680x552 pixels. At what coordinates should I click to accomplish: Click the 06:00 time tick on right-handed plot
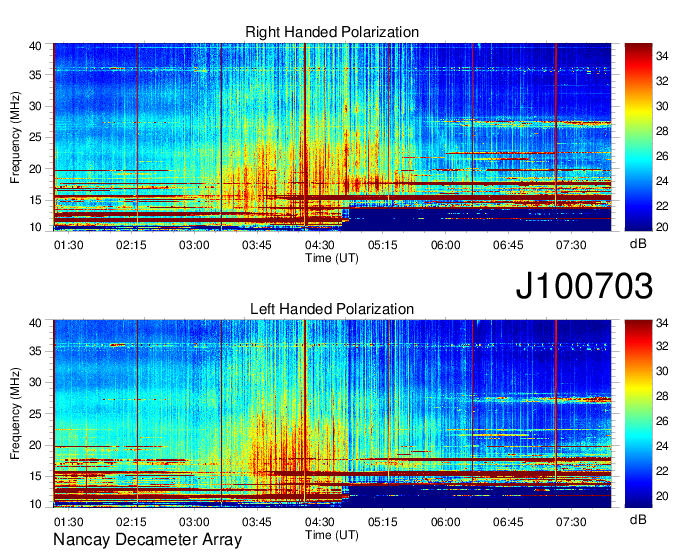tap(445, 245)
